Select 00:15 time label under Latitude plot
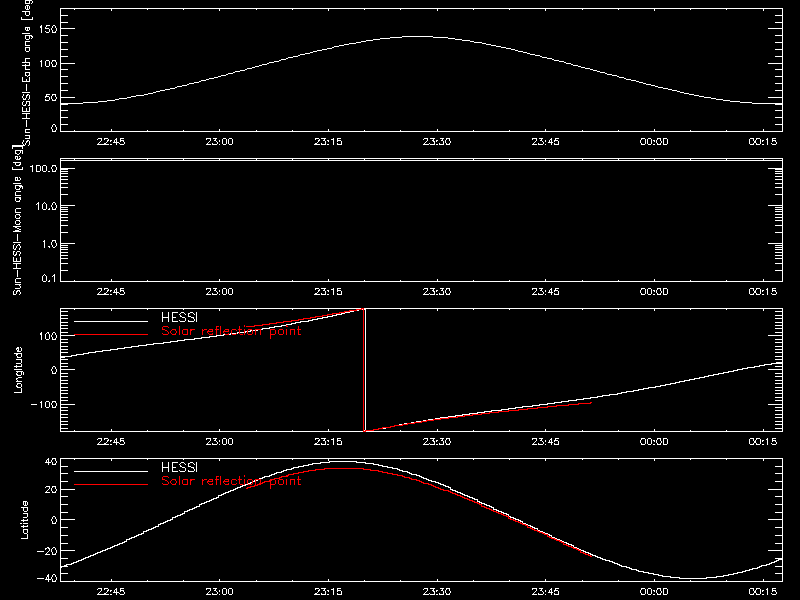Viewport: 800px width, 600px height. coord(763,592)
